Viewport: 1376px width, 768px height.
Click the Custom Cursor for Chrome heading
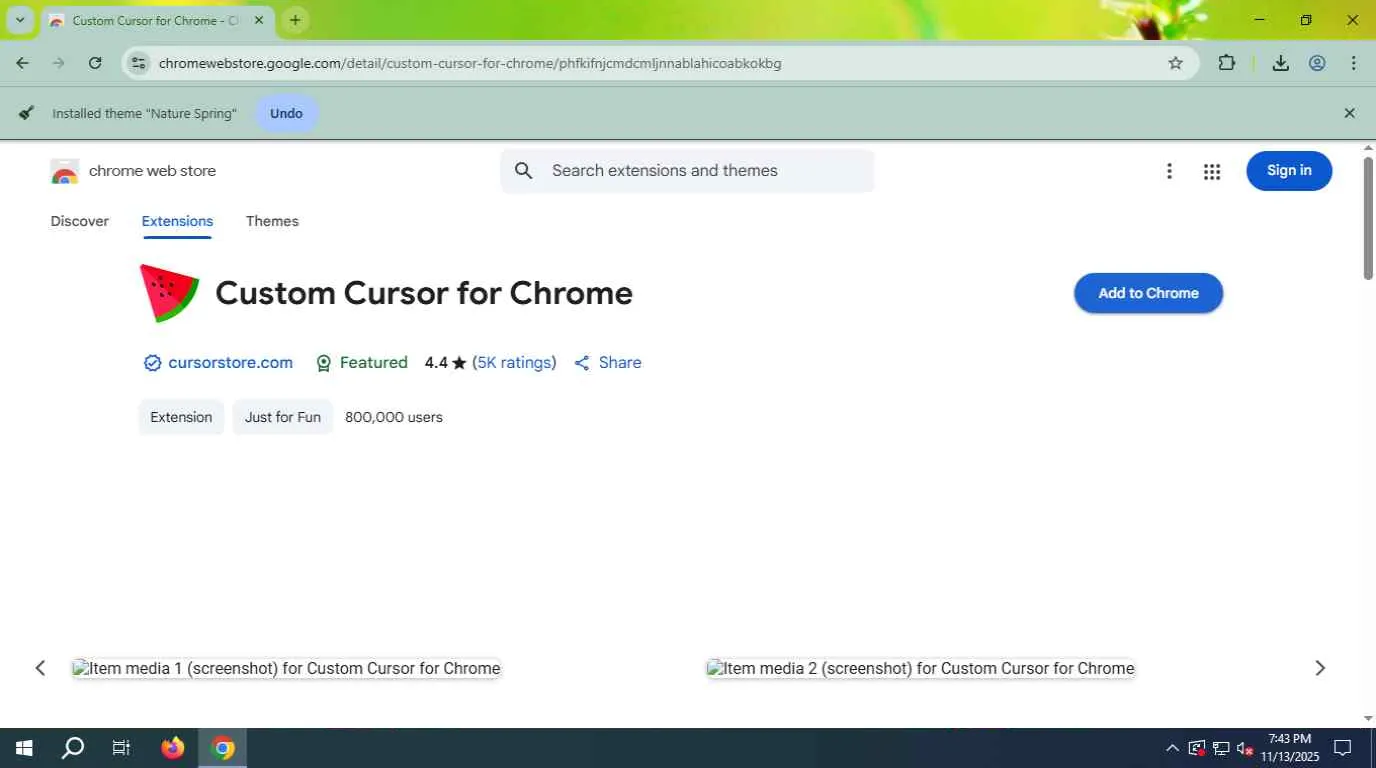(424, 293)
